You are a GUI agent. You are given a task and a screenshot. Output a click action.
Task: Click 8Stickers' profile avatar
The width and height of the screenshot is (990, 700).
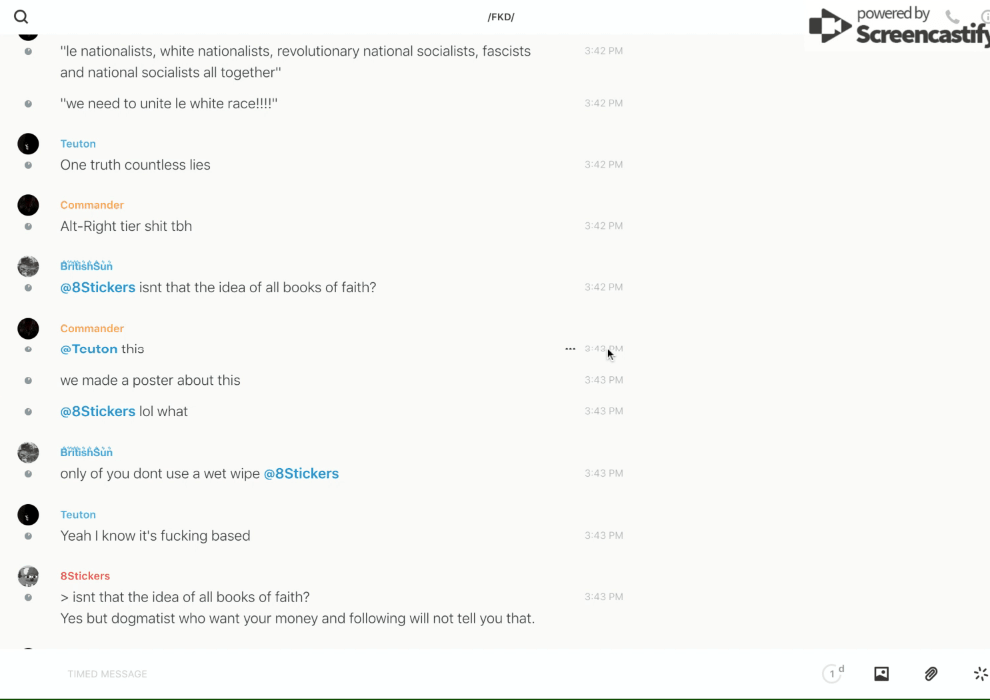pos(28,576)
